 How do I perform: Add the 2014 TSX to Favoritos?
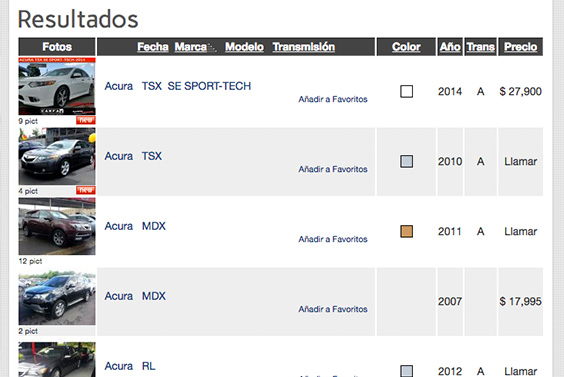tap(333, 99)
